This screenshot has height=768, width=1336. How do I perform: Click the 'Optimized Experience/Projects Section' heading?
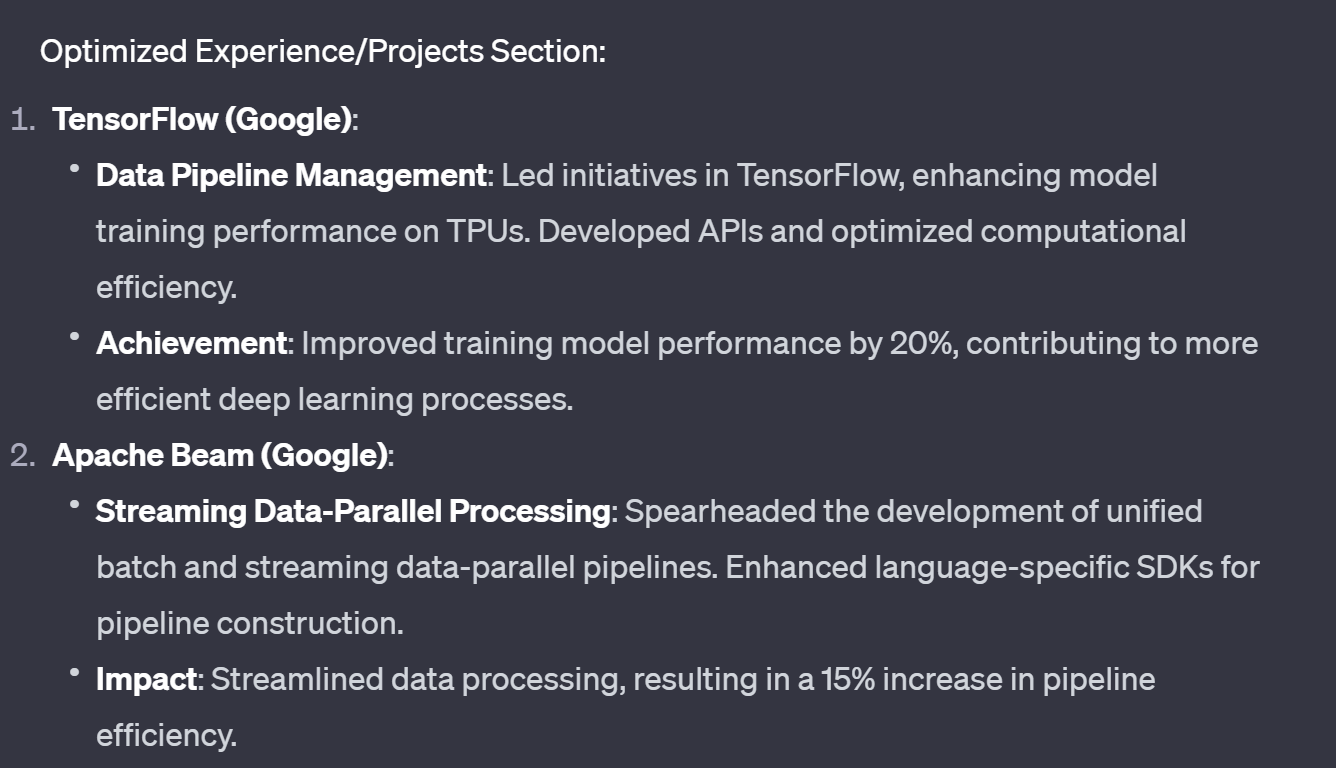pyautogui.click(x=322, y=51)
